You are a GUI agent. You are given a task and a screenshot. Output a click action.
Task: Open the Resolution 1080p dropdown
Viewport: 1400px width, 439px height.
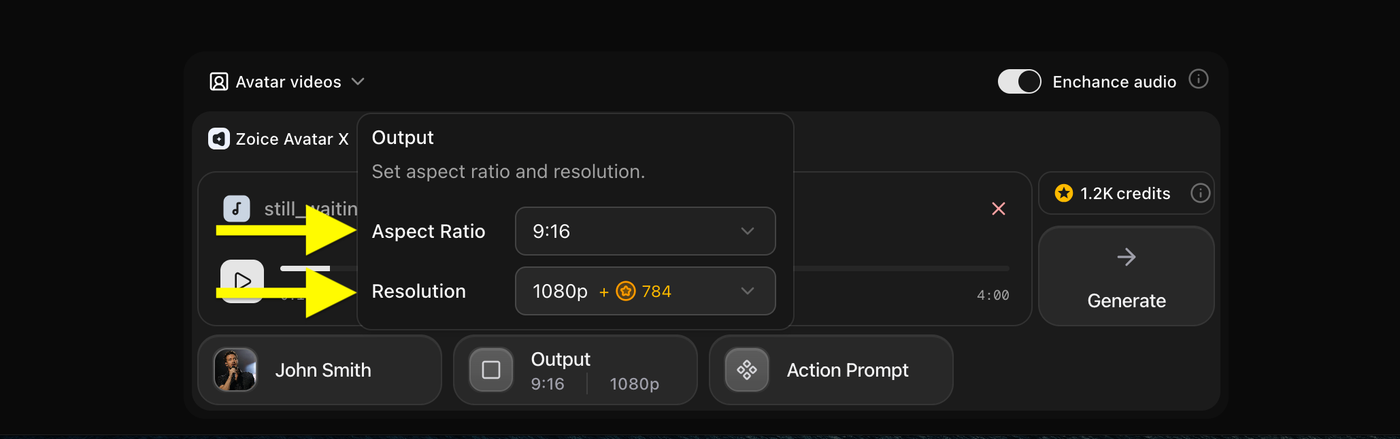[x=645, y=291]
